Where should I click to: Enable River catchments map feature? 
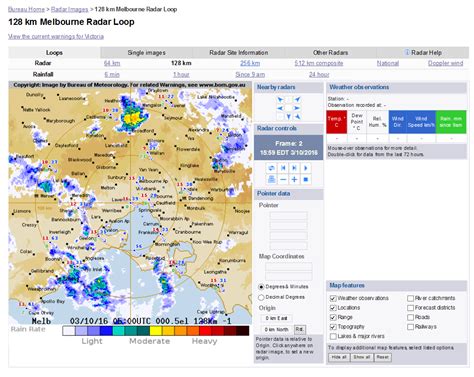tap(410, 298)
